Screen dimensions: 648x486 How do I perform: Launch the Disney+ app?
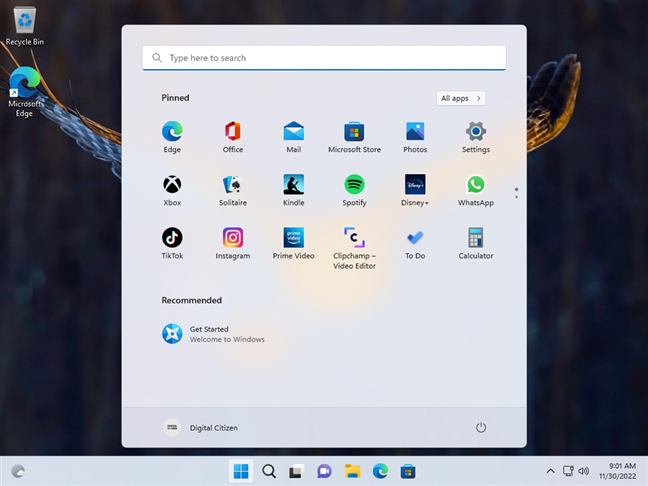[415, 191]
